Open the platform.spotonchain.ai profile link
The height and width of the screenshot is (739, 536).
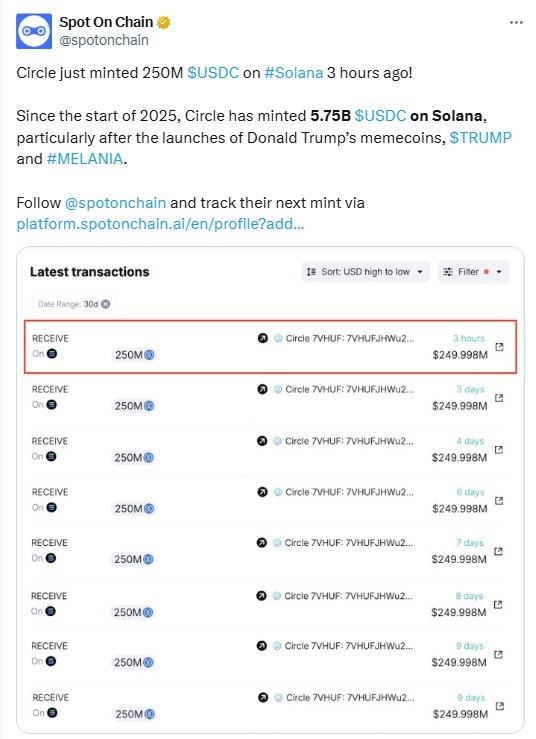160,224
